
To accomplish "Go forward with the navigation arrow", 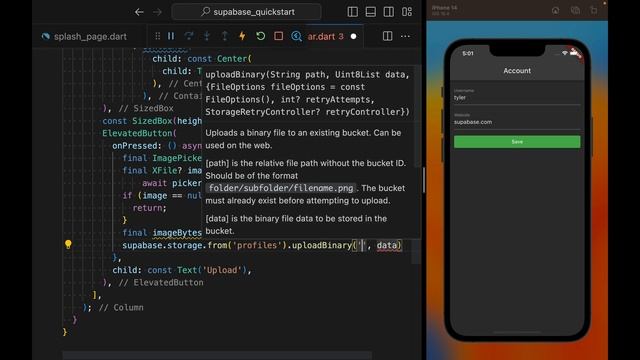I will 157,12.
